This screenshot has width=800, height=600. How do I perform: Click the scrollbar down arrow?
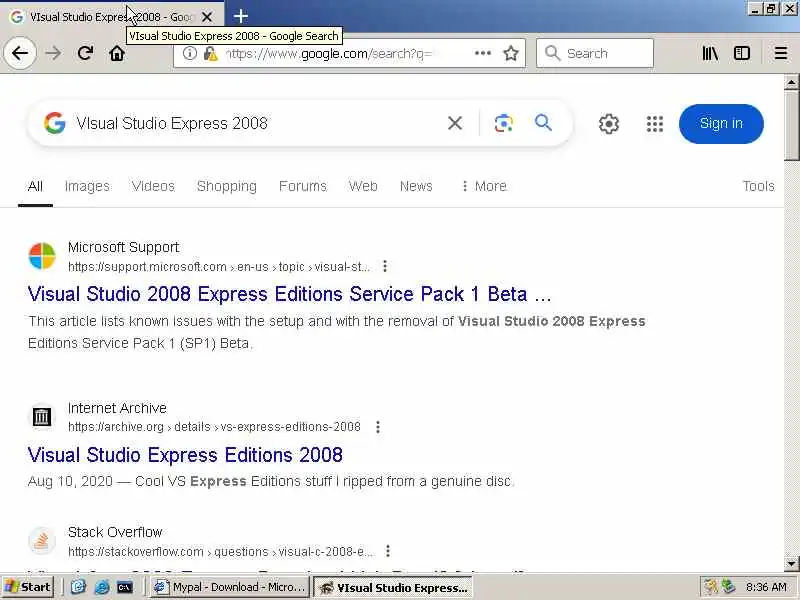click(x=791, y=564)
